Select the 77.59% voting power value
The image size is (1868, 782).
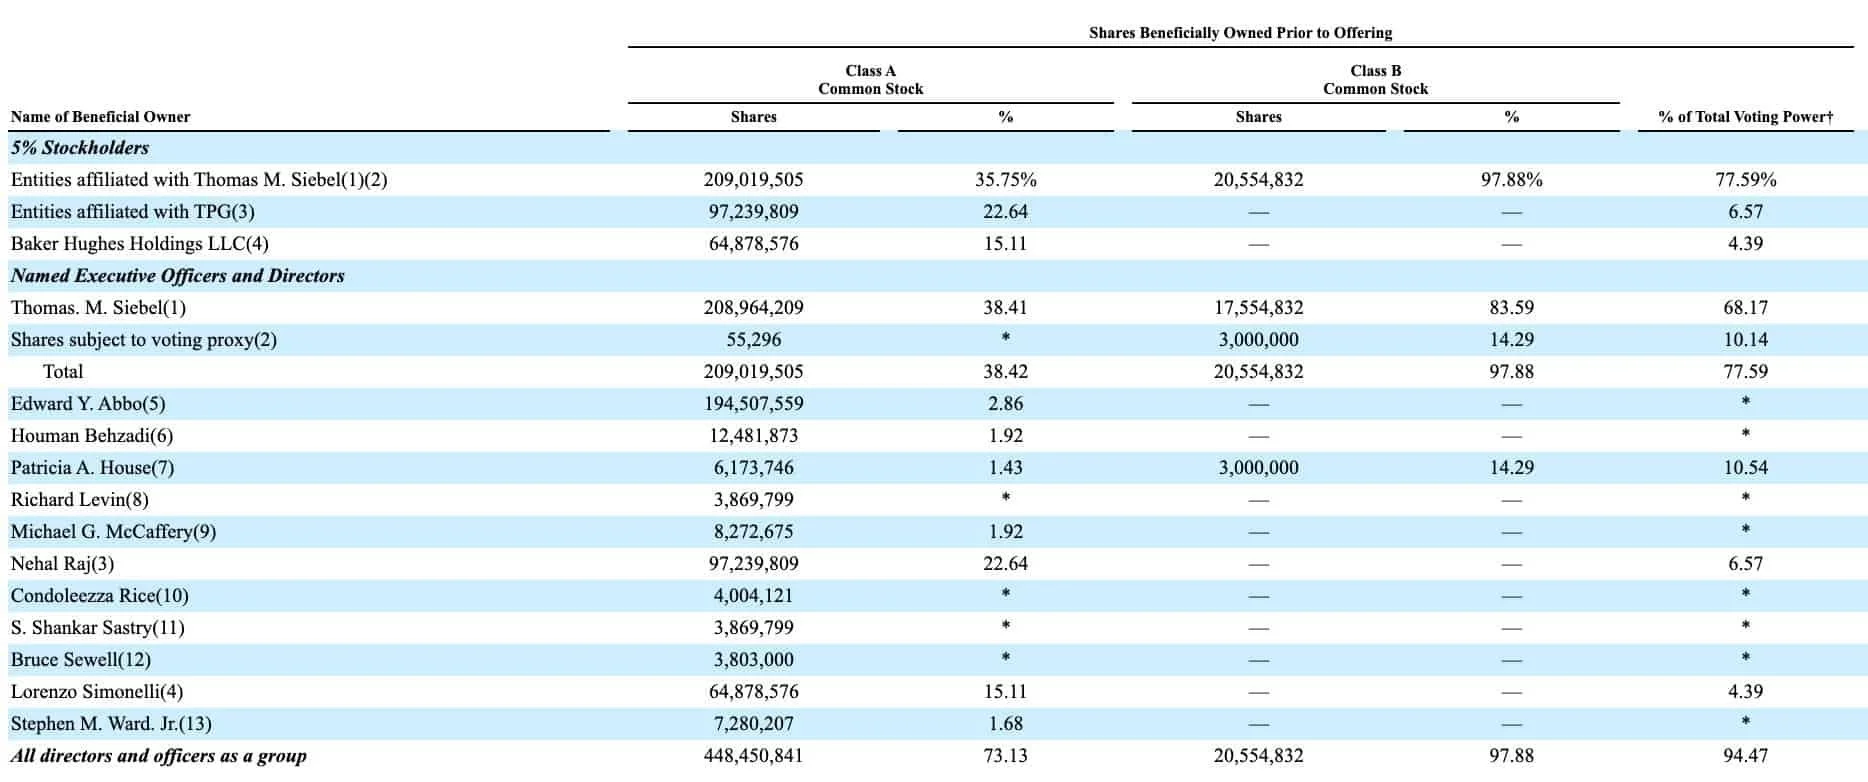1746,180
